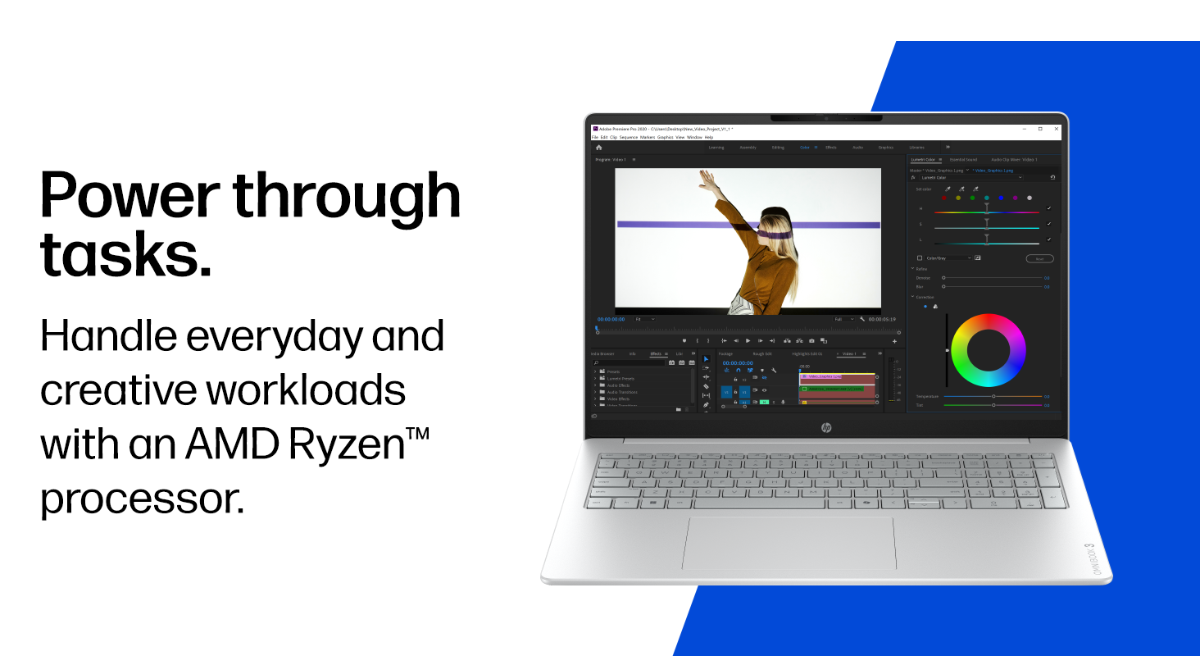Pick the Set color eyedropper tool

click(x=948, y=189)
